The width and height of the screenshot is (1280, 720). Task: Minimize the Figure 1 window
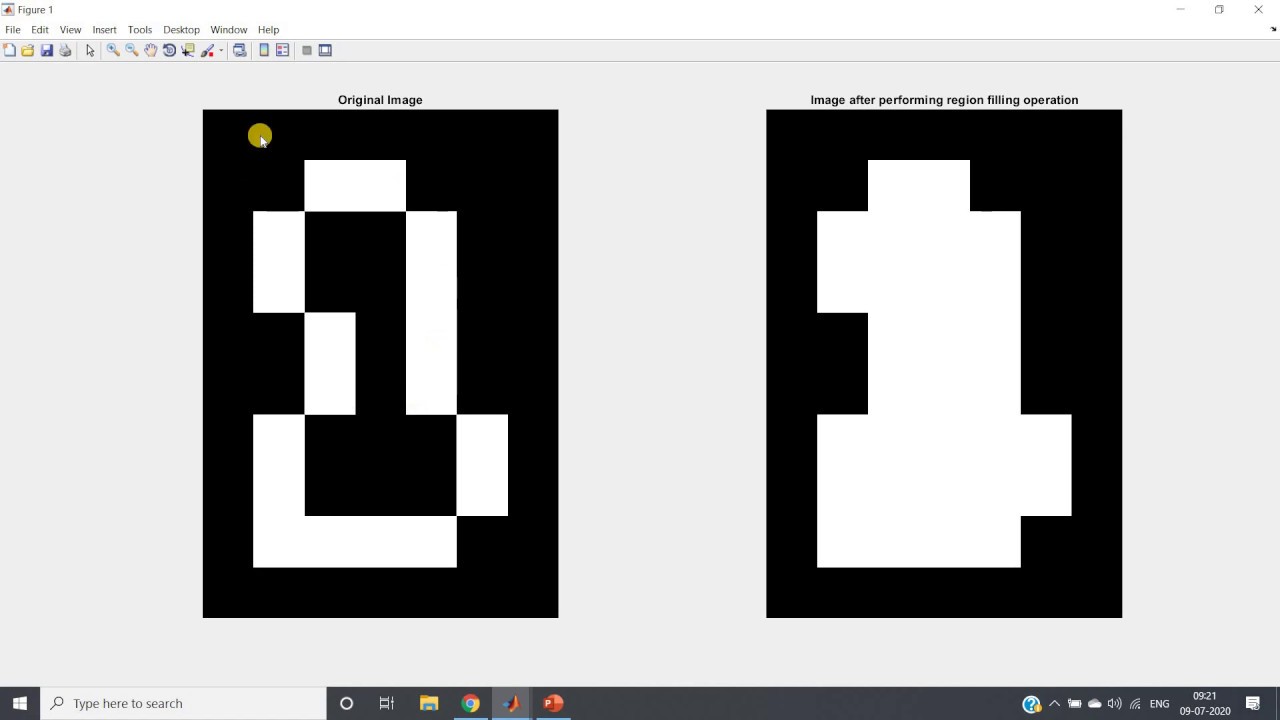(1180, 9)
